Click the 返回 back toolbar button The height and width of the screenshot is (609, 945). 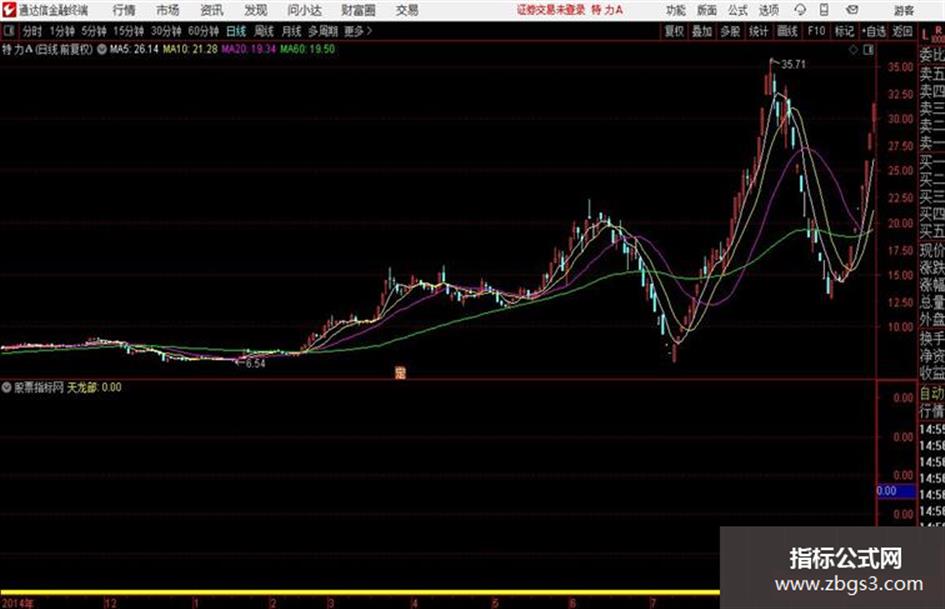point(902,31)
